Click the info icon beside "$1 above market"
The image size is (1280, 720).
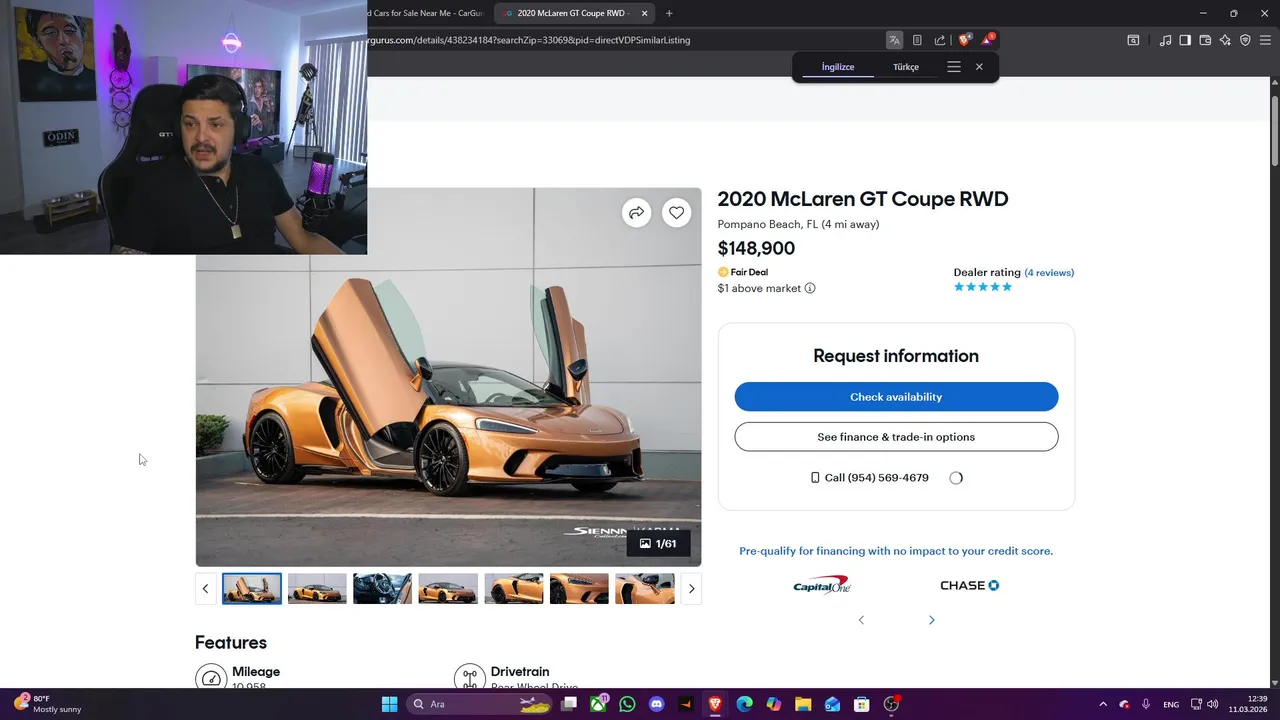(x=810, y=288)
